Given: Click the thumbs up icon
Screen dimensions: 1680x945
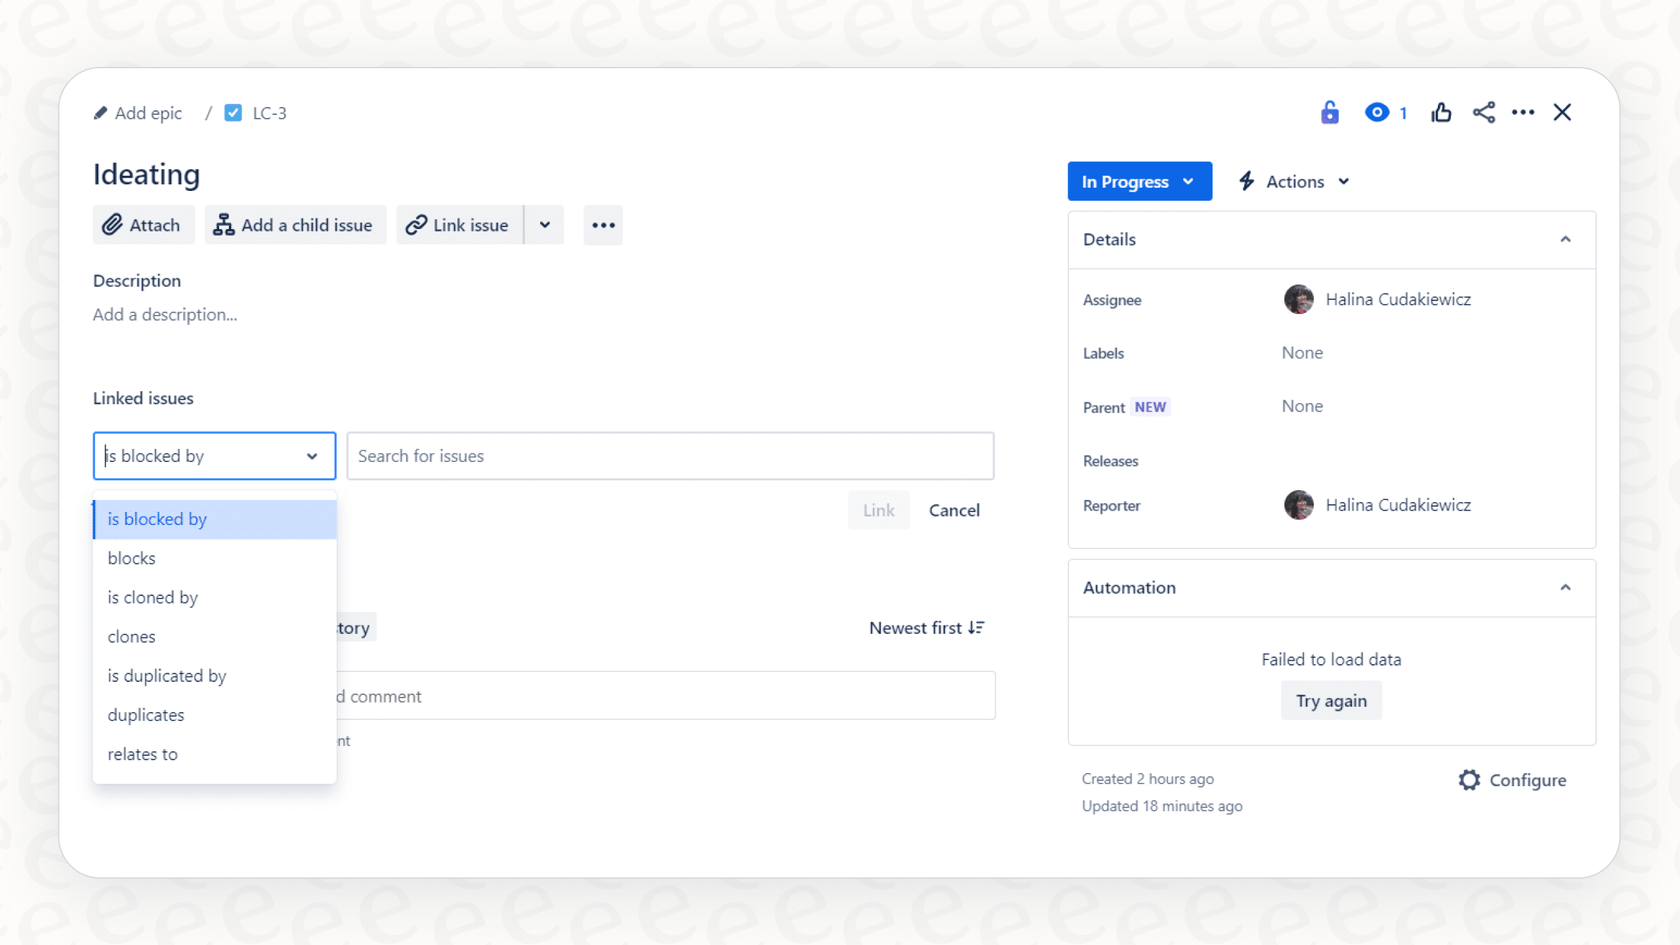Looking at the screenshot, I should click(x=1440, y=112).
